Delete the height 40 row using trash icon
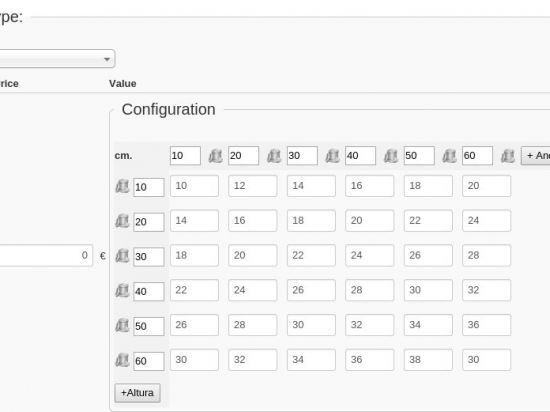This screenshot has height=412, width=550. pyautogui.click(x=122, y=291)
